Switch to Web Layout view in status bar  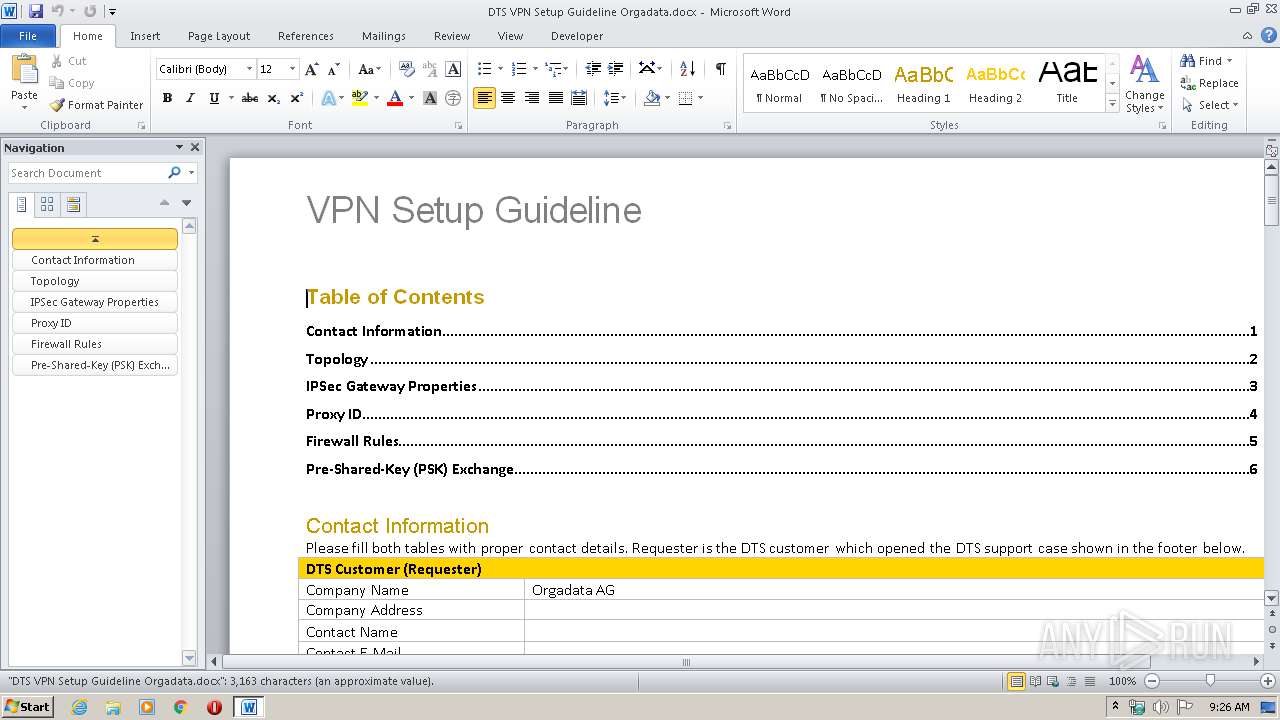1052,681
